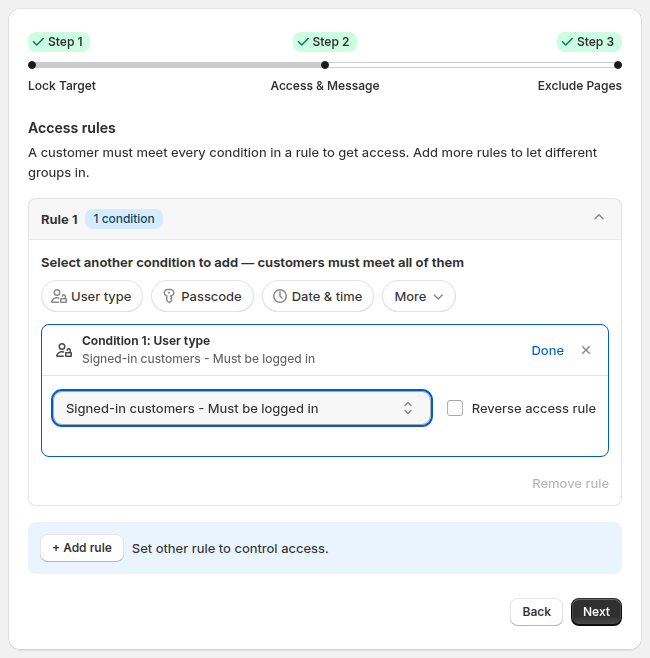Select the Step 3 badge
The height and width of the screenshot is (658, 650).
pos(589,42)
